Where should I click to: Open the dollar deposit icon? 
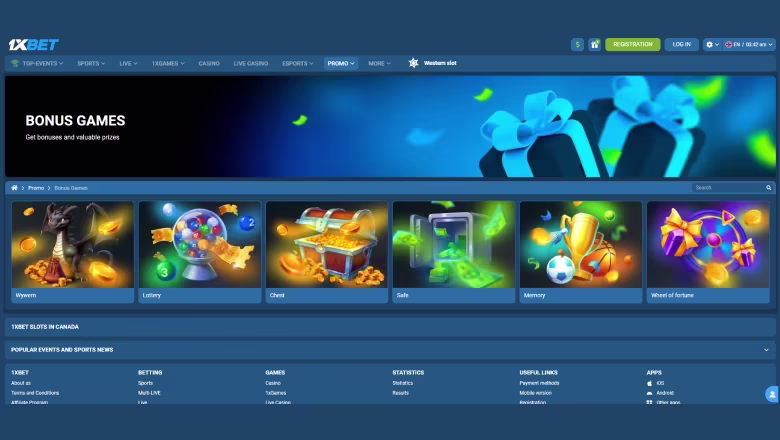[x=577, y=44]
